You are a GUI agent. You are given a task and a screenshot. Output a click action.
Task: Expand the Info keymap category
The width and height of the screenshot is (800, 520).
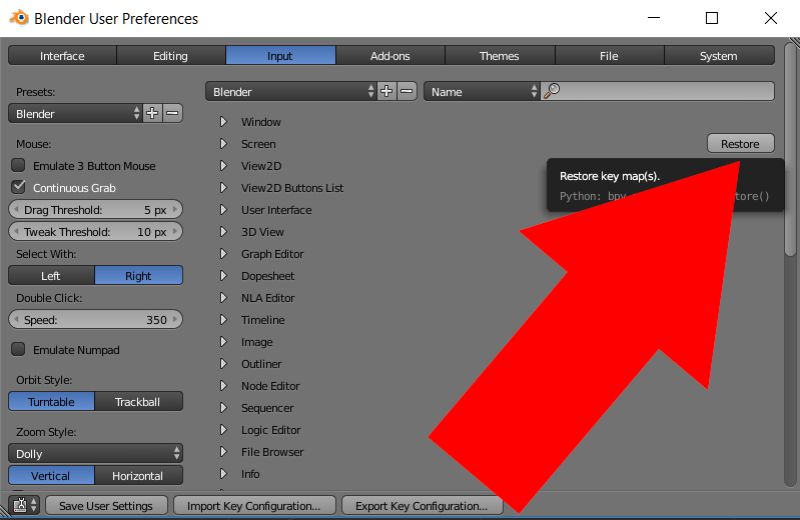click(x=223, y=474)
